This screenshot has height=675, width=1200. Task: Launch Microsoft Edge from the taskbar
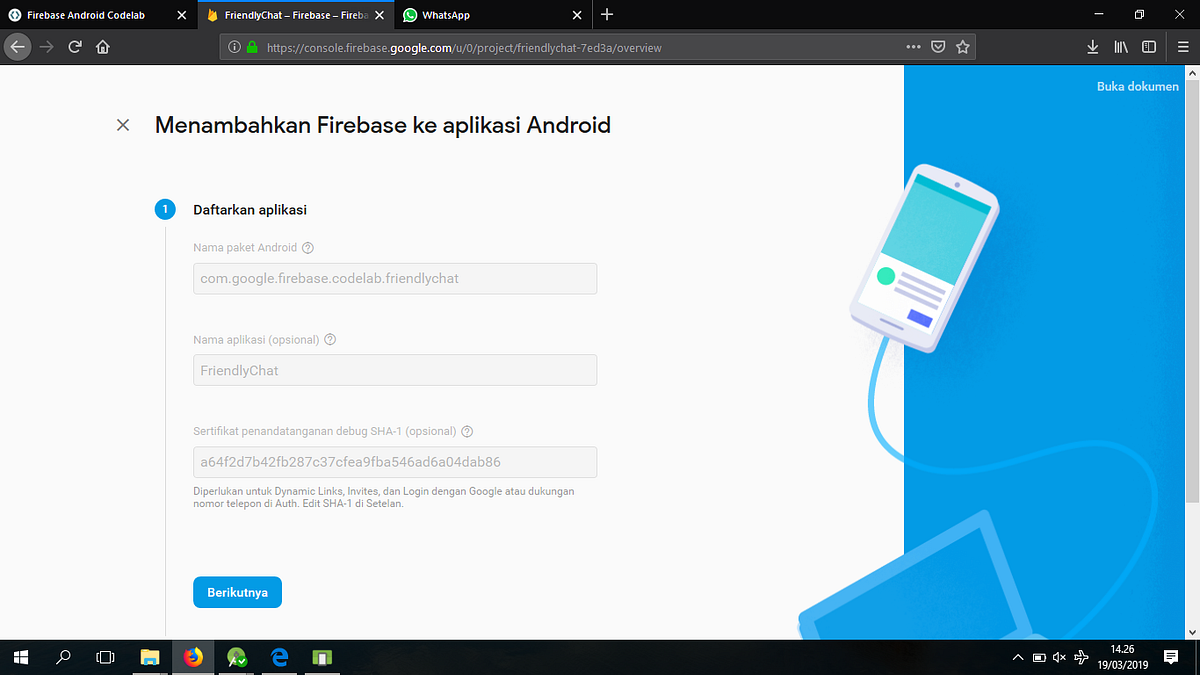click(x=279, y=657)
